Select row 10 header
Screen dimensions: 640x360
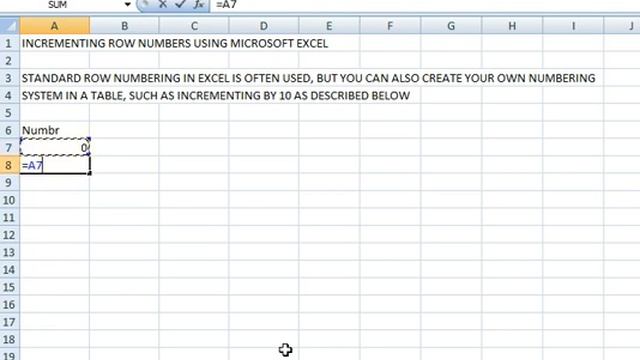(x=9, y=200)
